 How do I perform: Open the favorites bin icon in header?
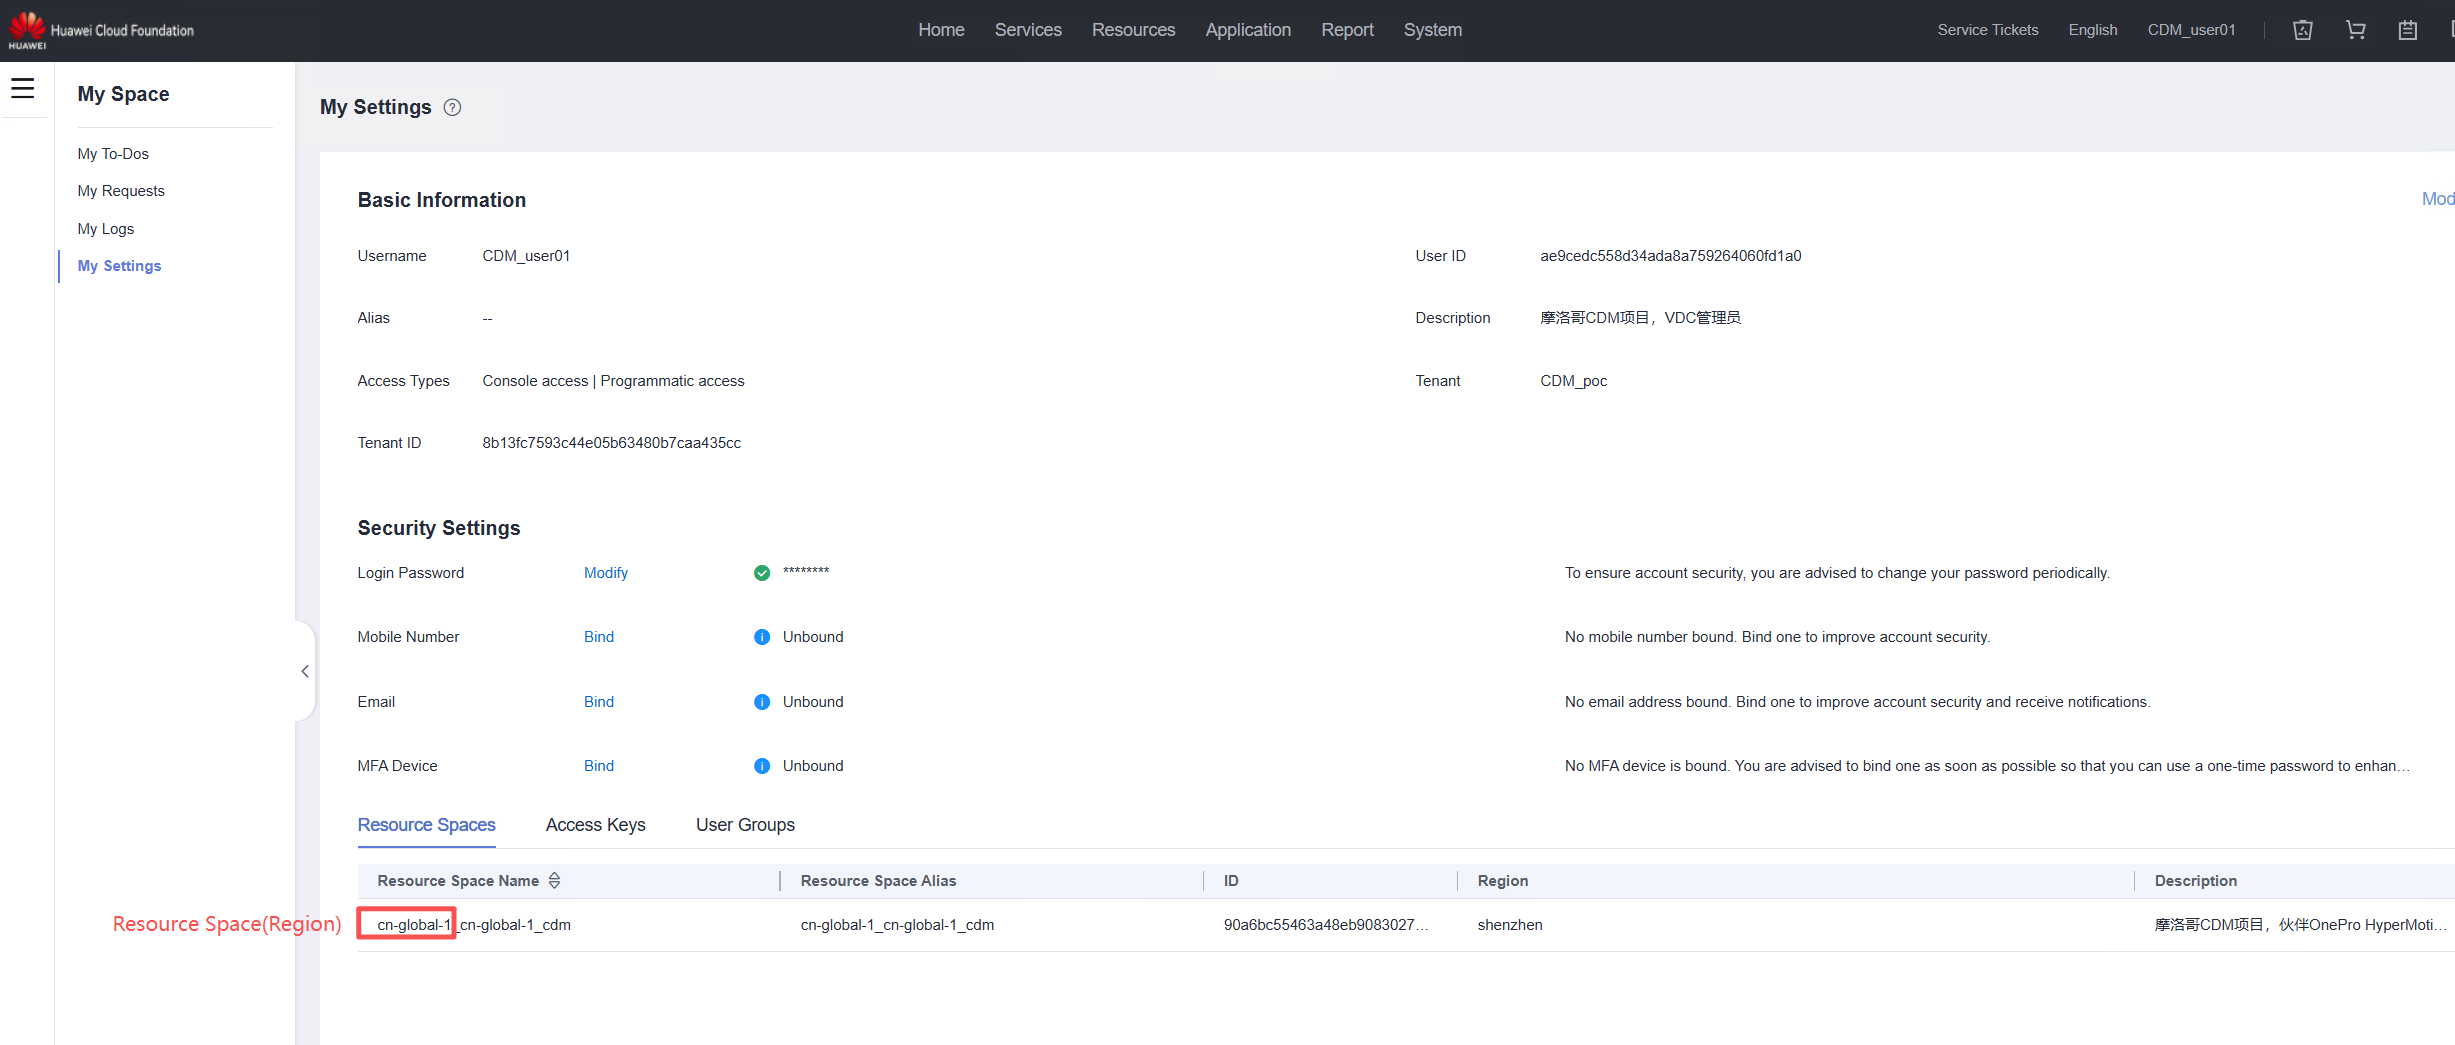click(x=2303, y=30)
